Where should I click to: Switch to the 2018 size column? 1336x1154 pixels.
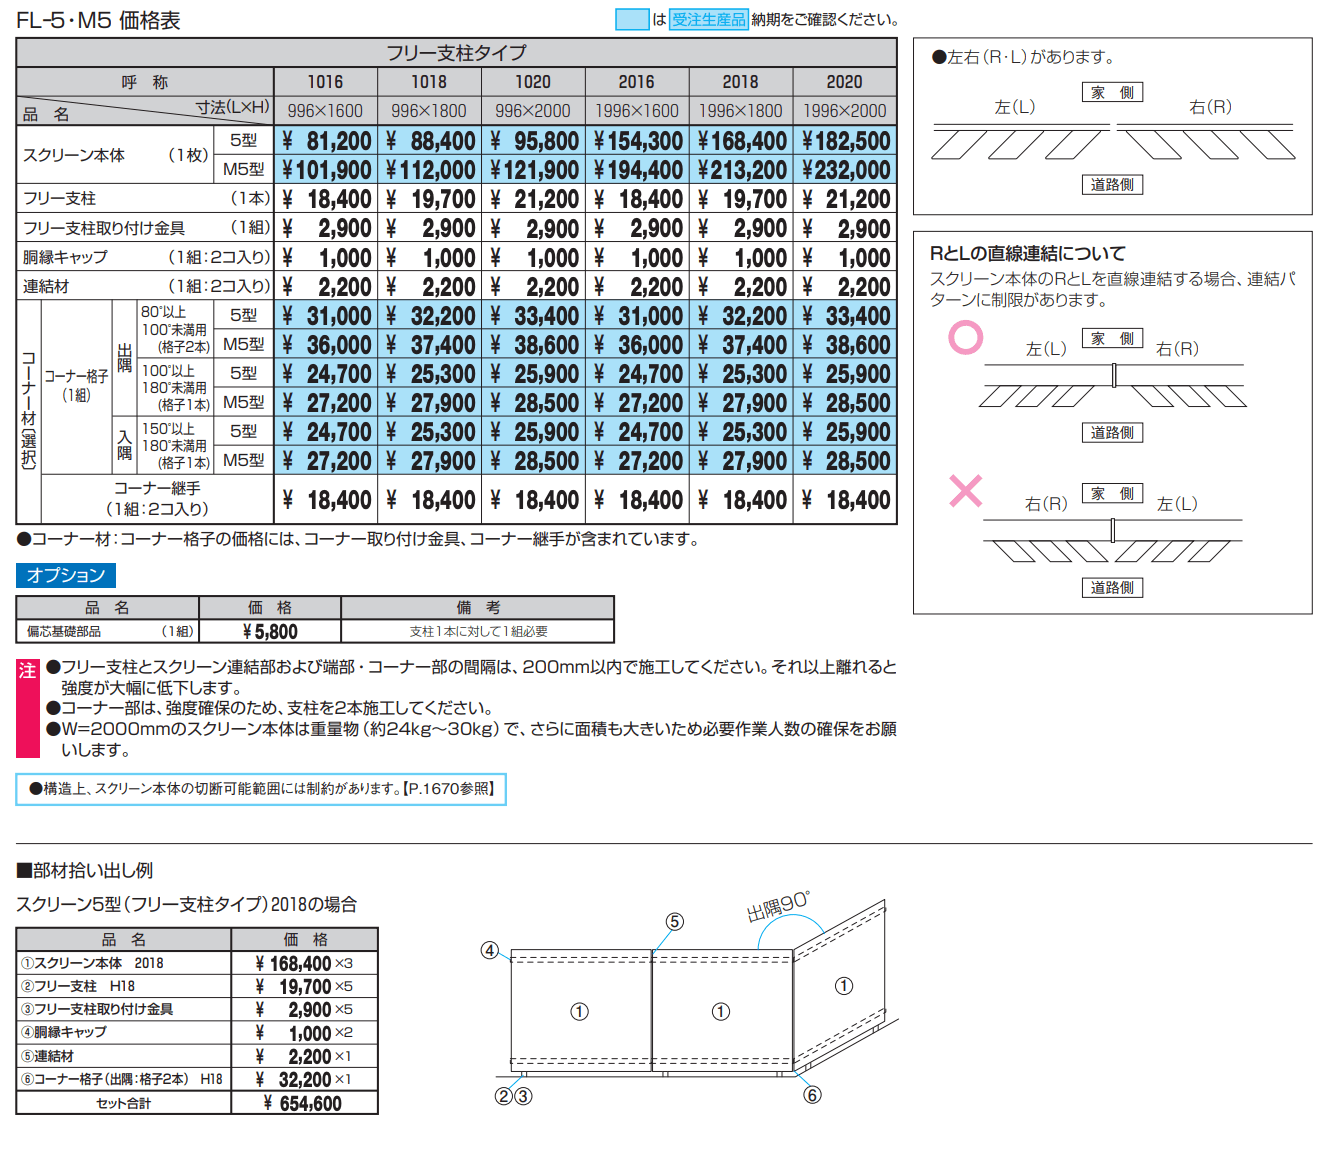738,82
